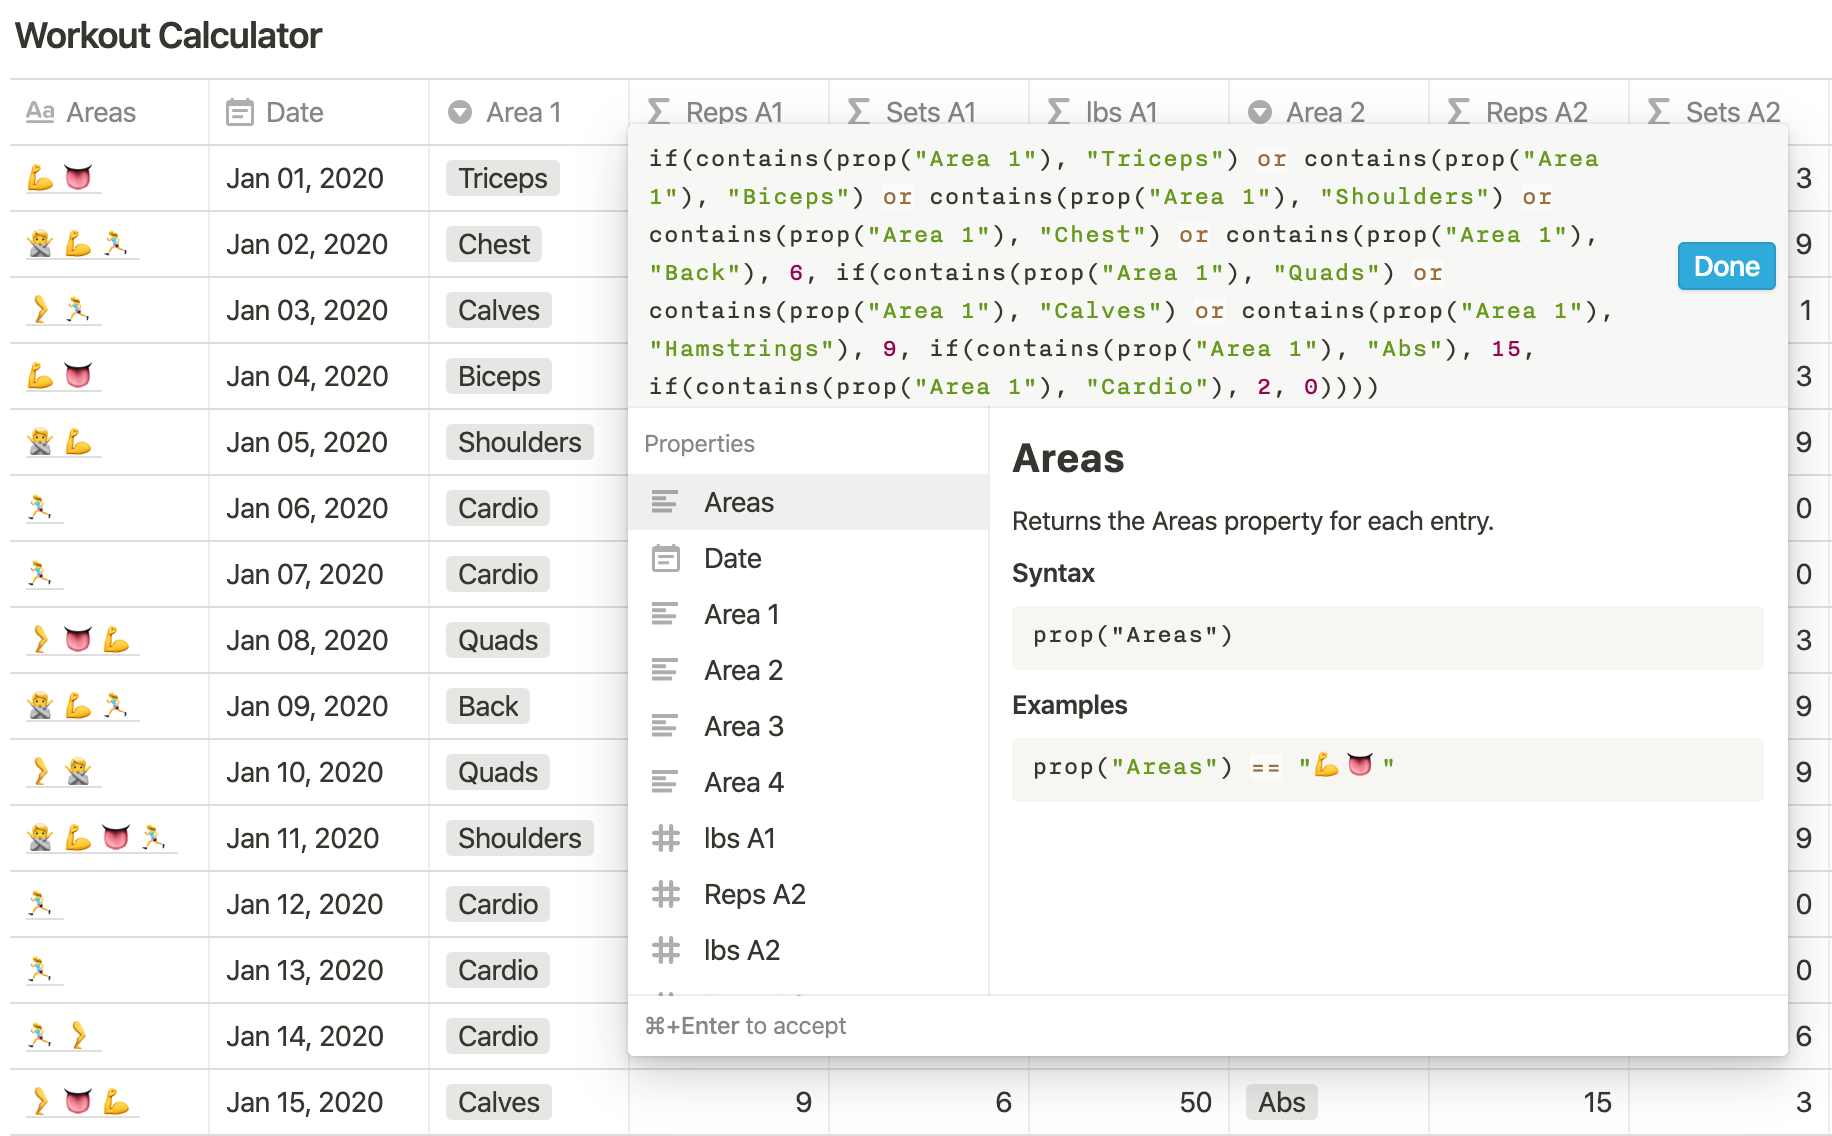Click the sigma icon in Sets A1 header
1832x1136 pixels.
[858, 112]
